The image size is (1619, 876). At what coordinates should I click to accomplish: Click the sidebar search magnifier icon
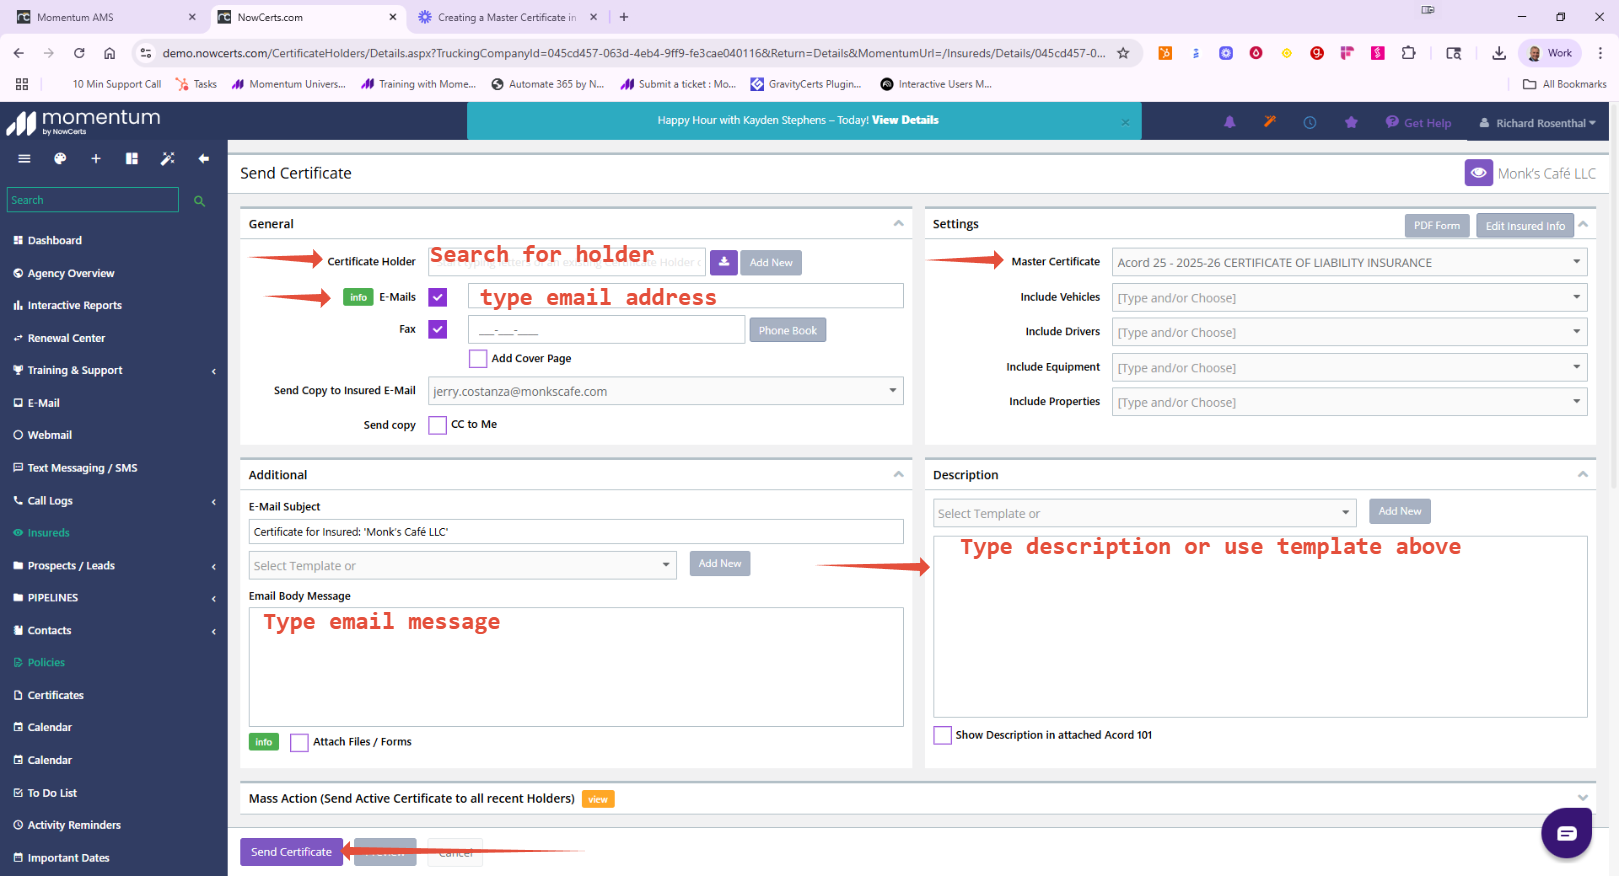199,201
